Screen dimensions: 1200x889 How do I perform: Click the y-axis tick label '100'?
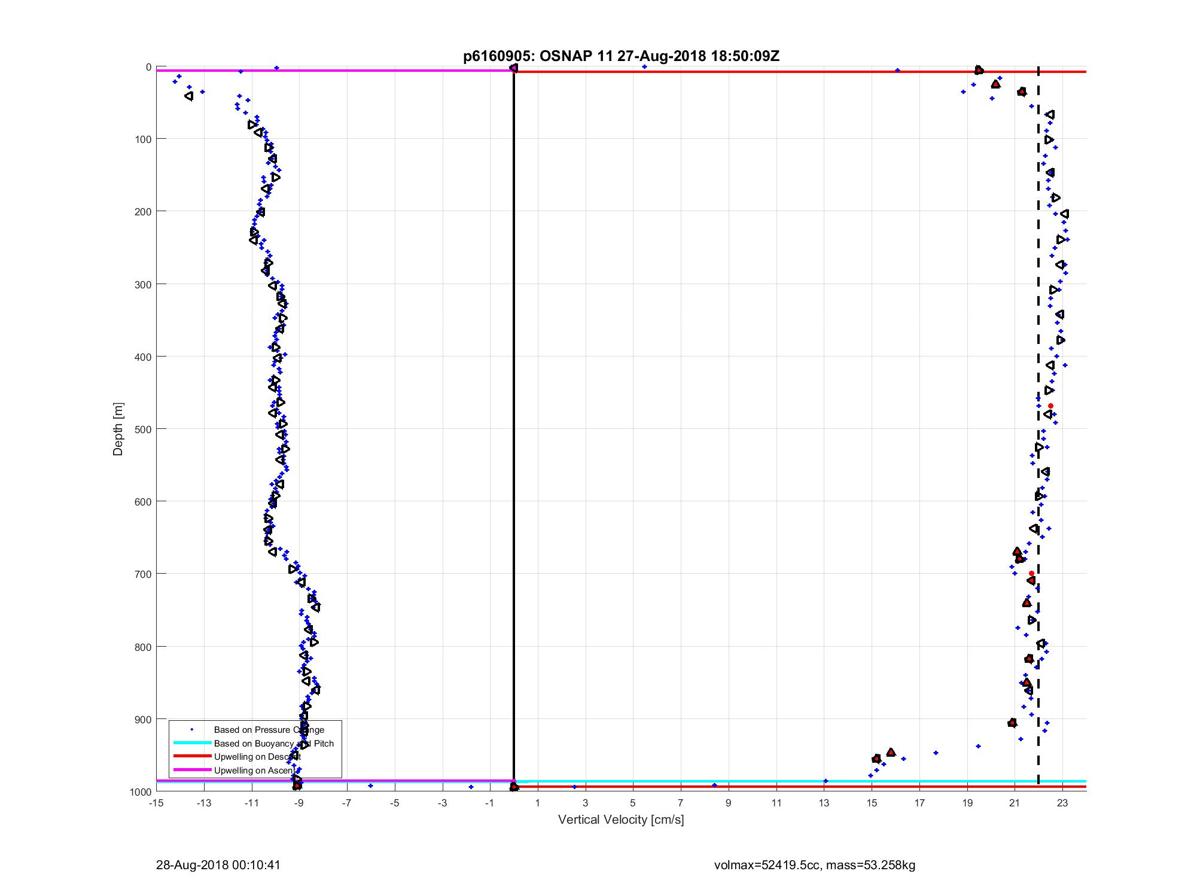tap(141, 139)
